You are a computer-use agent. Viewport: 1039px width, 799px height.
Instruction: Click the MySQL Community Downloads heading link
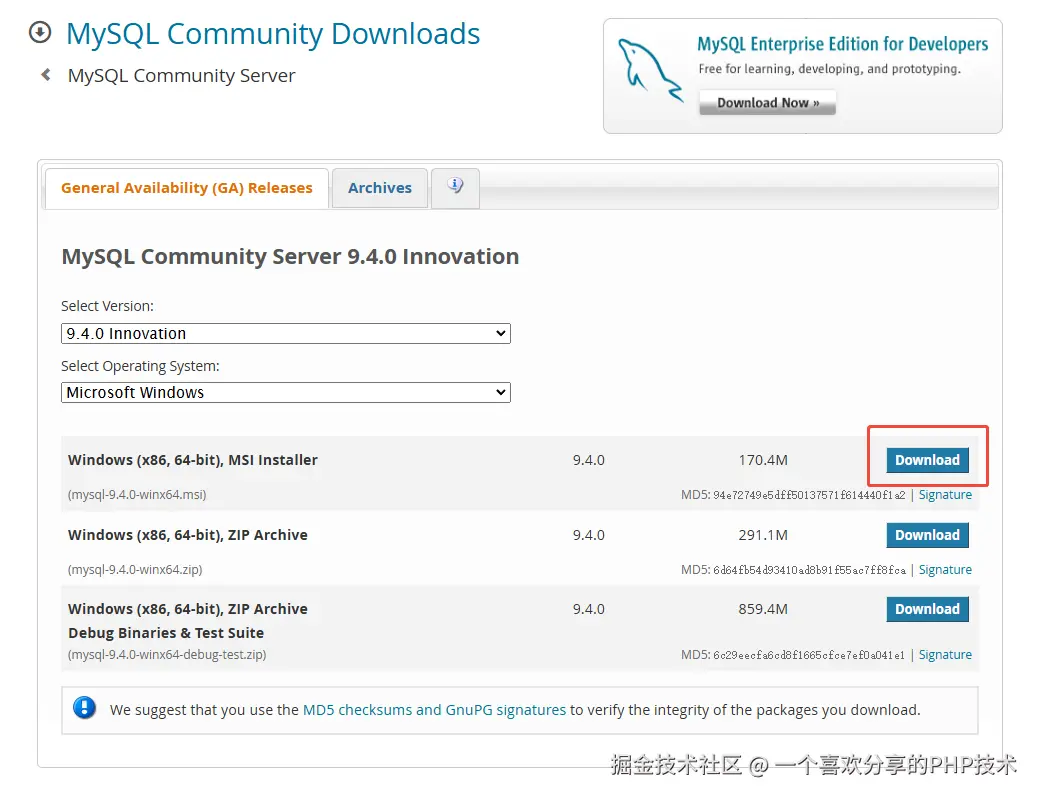(273, 34)
